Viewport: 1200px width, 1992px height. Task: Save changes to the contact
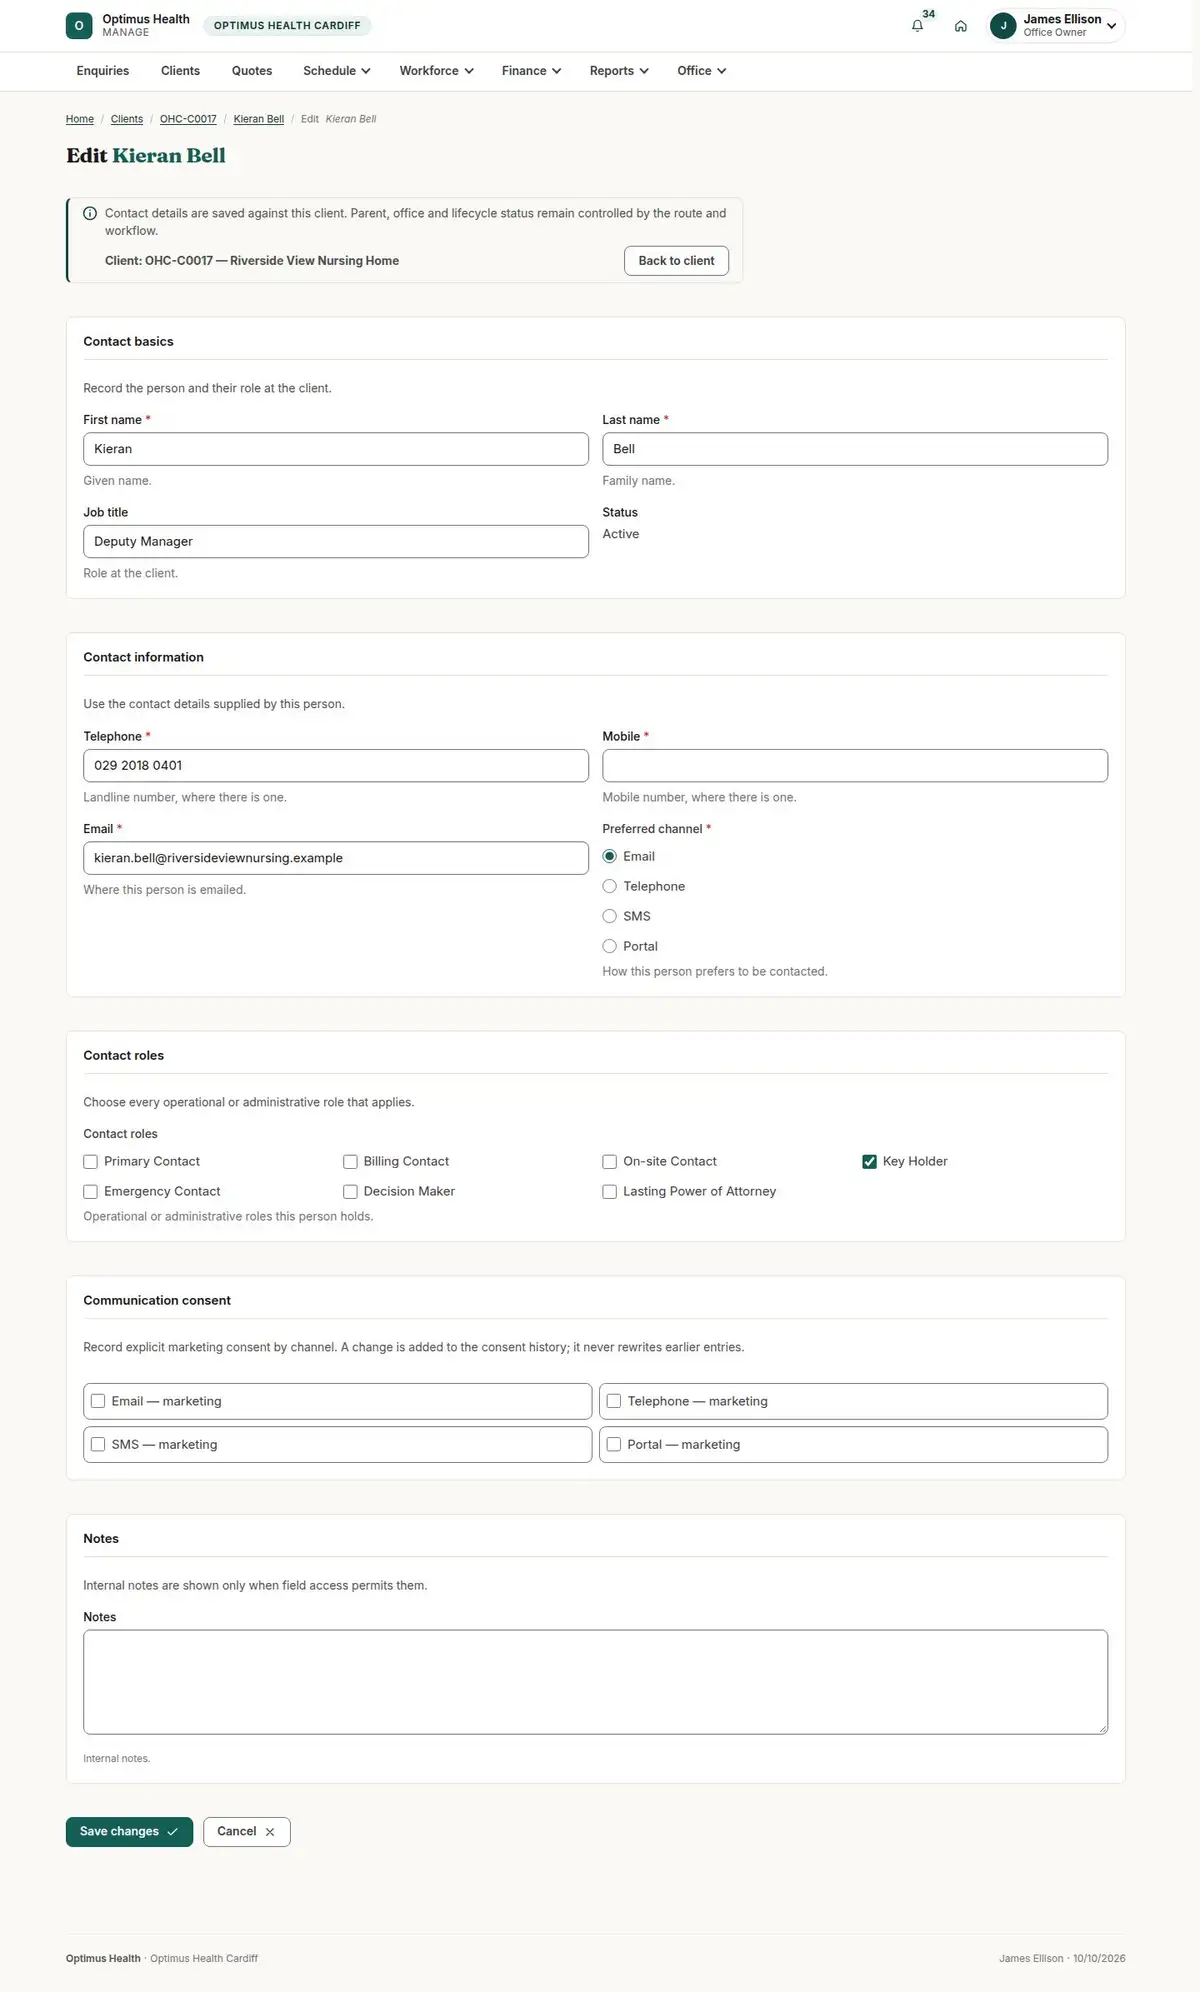coord(129,1832)
